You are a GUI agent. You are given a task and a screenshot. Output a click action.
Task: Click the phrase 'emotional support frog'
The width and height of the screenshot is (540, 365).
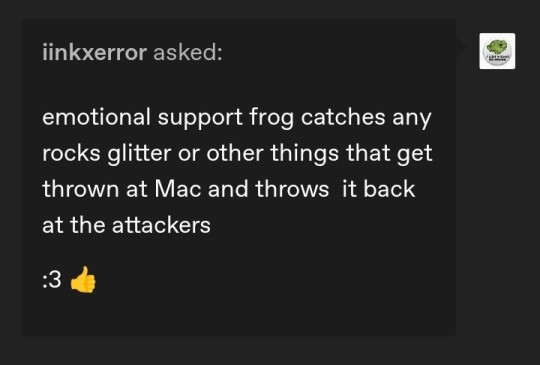coord(168,118)
